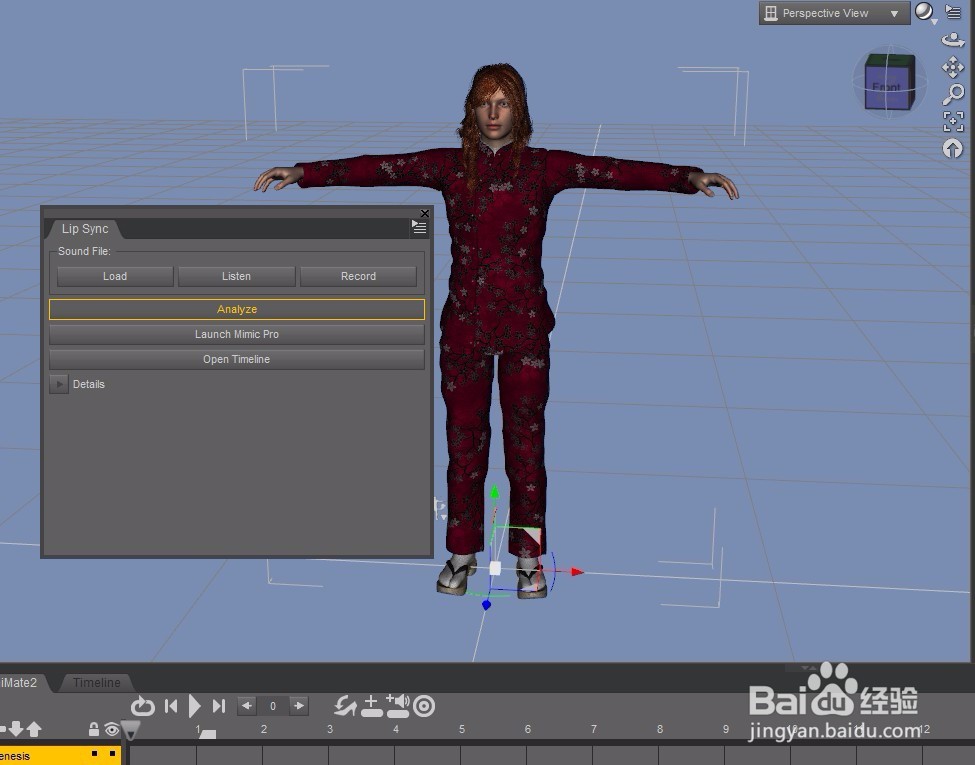Expand the Details section in Lip Sync
Image resolution: width=975 pixels, height=765 pixels.
click(59, 384)
